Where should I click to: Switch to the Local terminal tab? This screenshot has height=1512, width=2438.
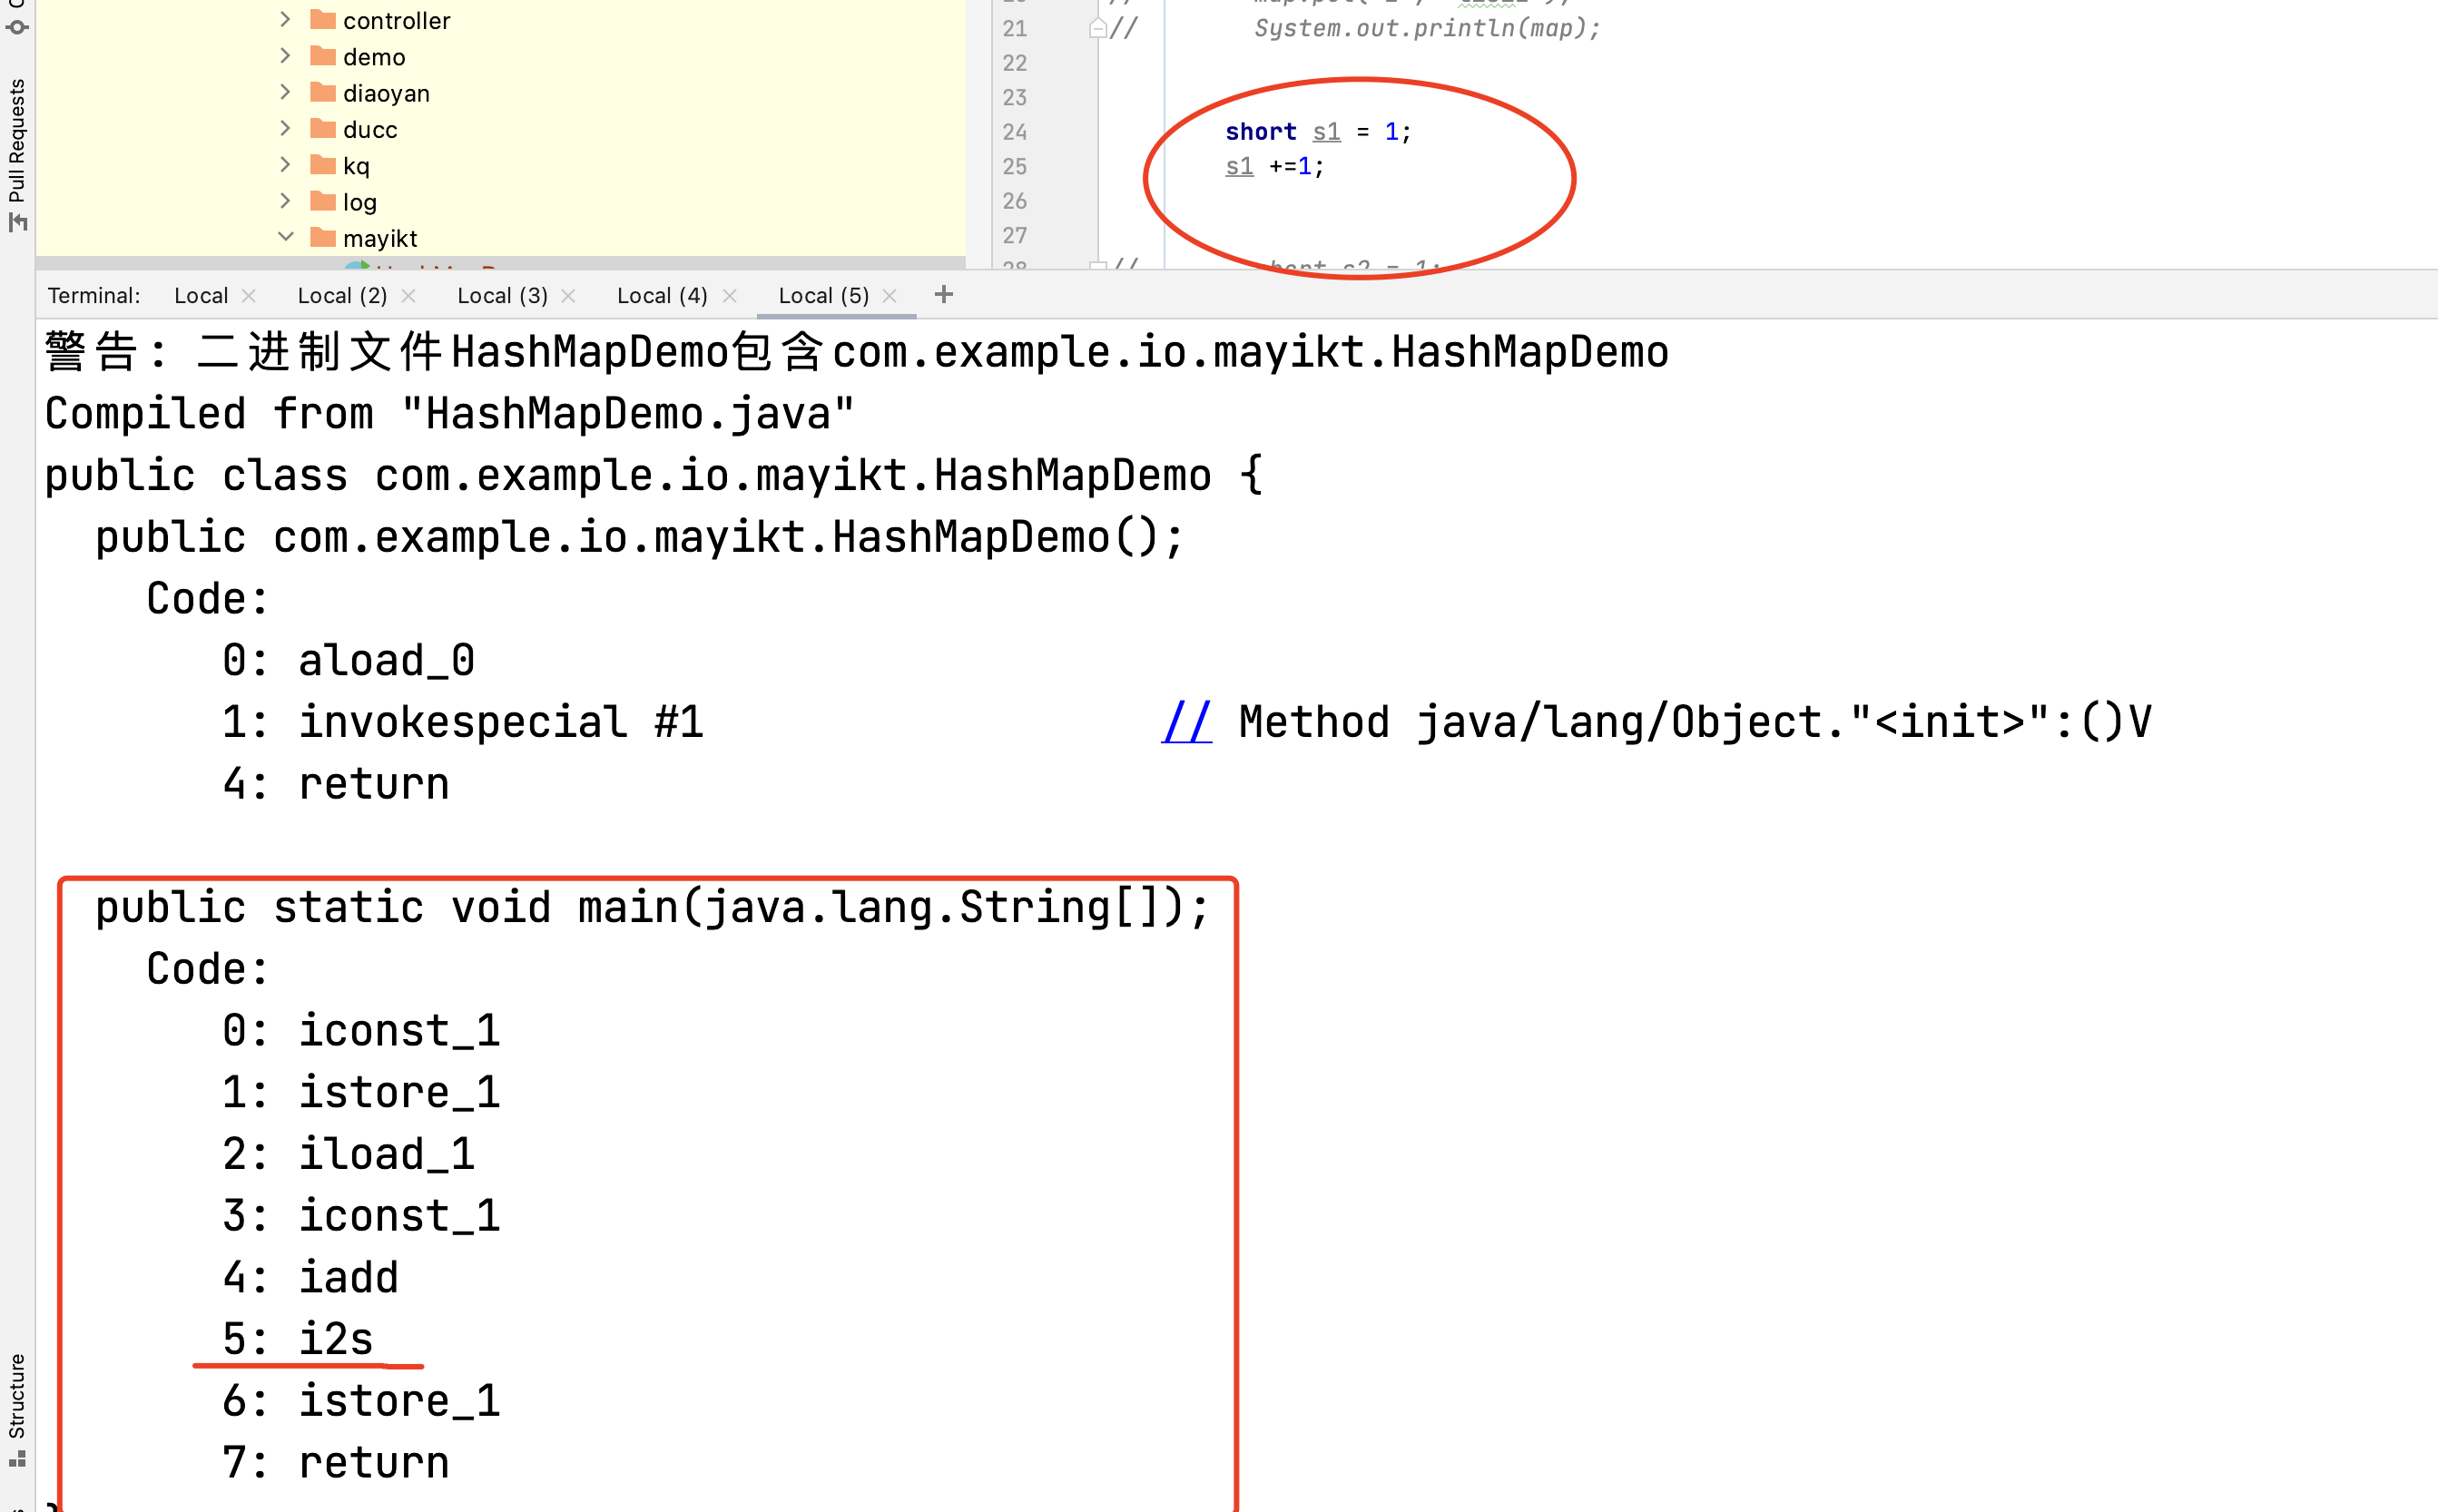point(201,296)
